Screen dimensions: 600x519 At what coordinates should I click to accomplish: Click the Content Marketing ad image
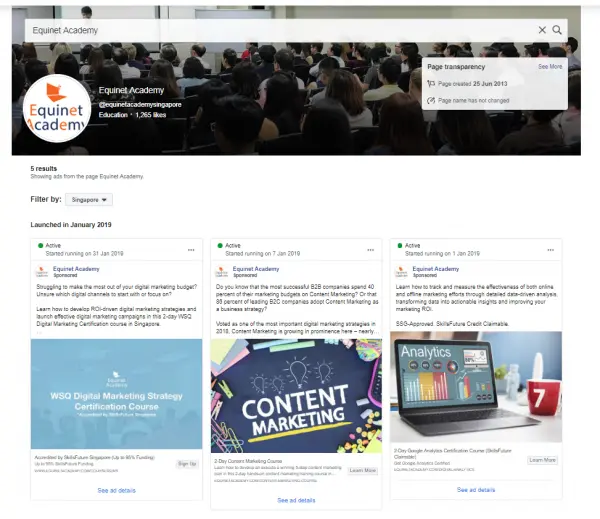[296, 396]
